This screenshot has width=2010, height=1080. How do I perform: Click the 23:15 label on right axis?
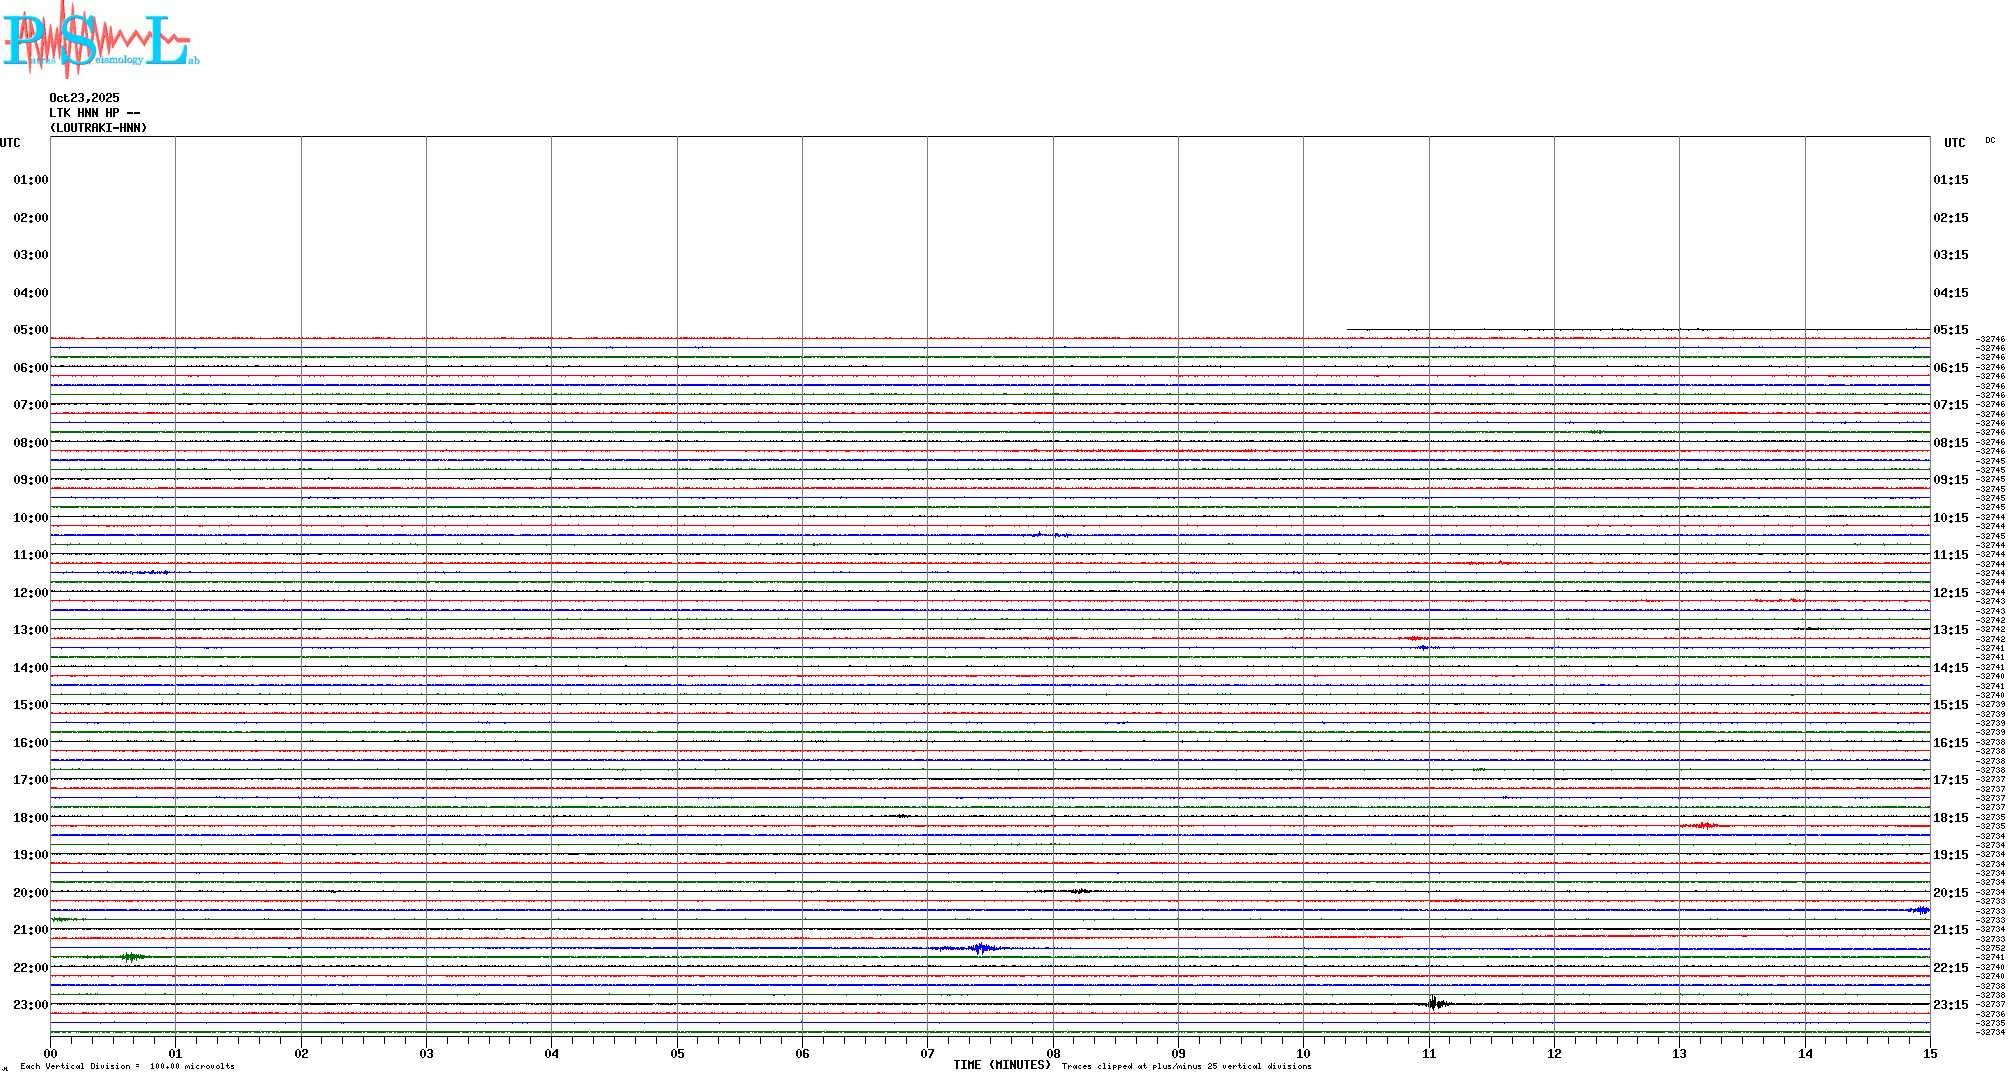pyautogui.click(x=1950, y=1005)
